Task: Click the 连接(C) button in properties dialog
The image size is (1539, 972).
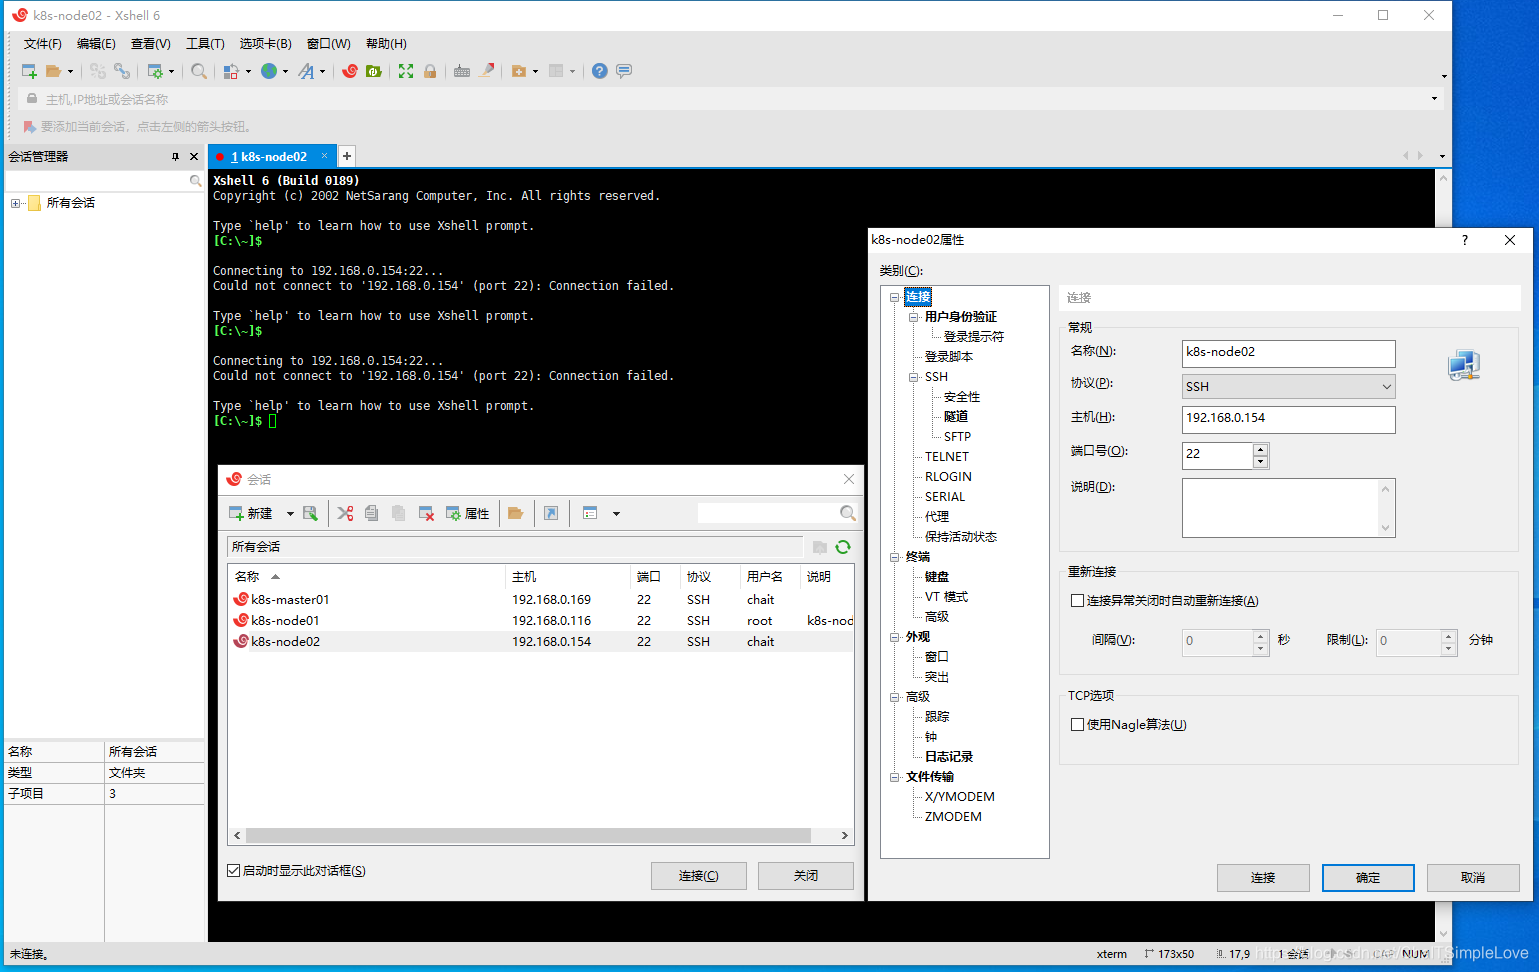Action: click(x=1262, y=877)
